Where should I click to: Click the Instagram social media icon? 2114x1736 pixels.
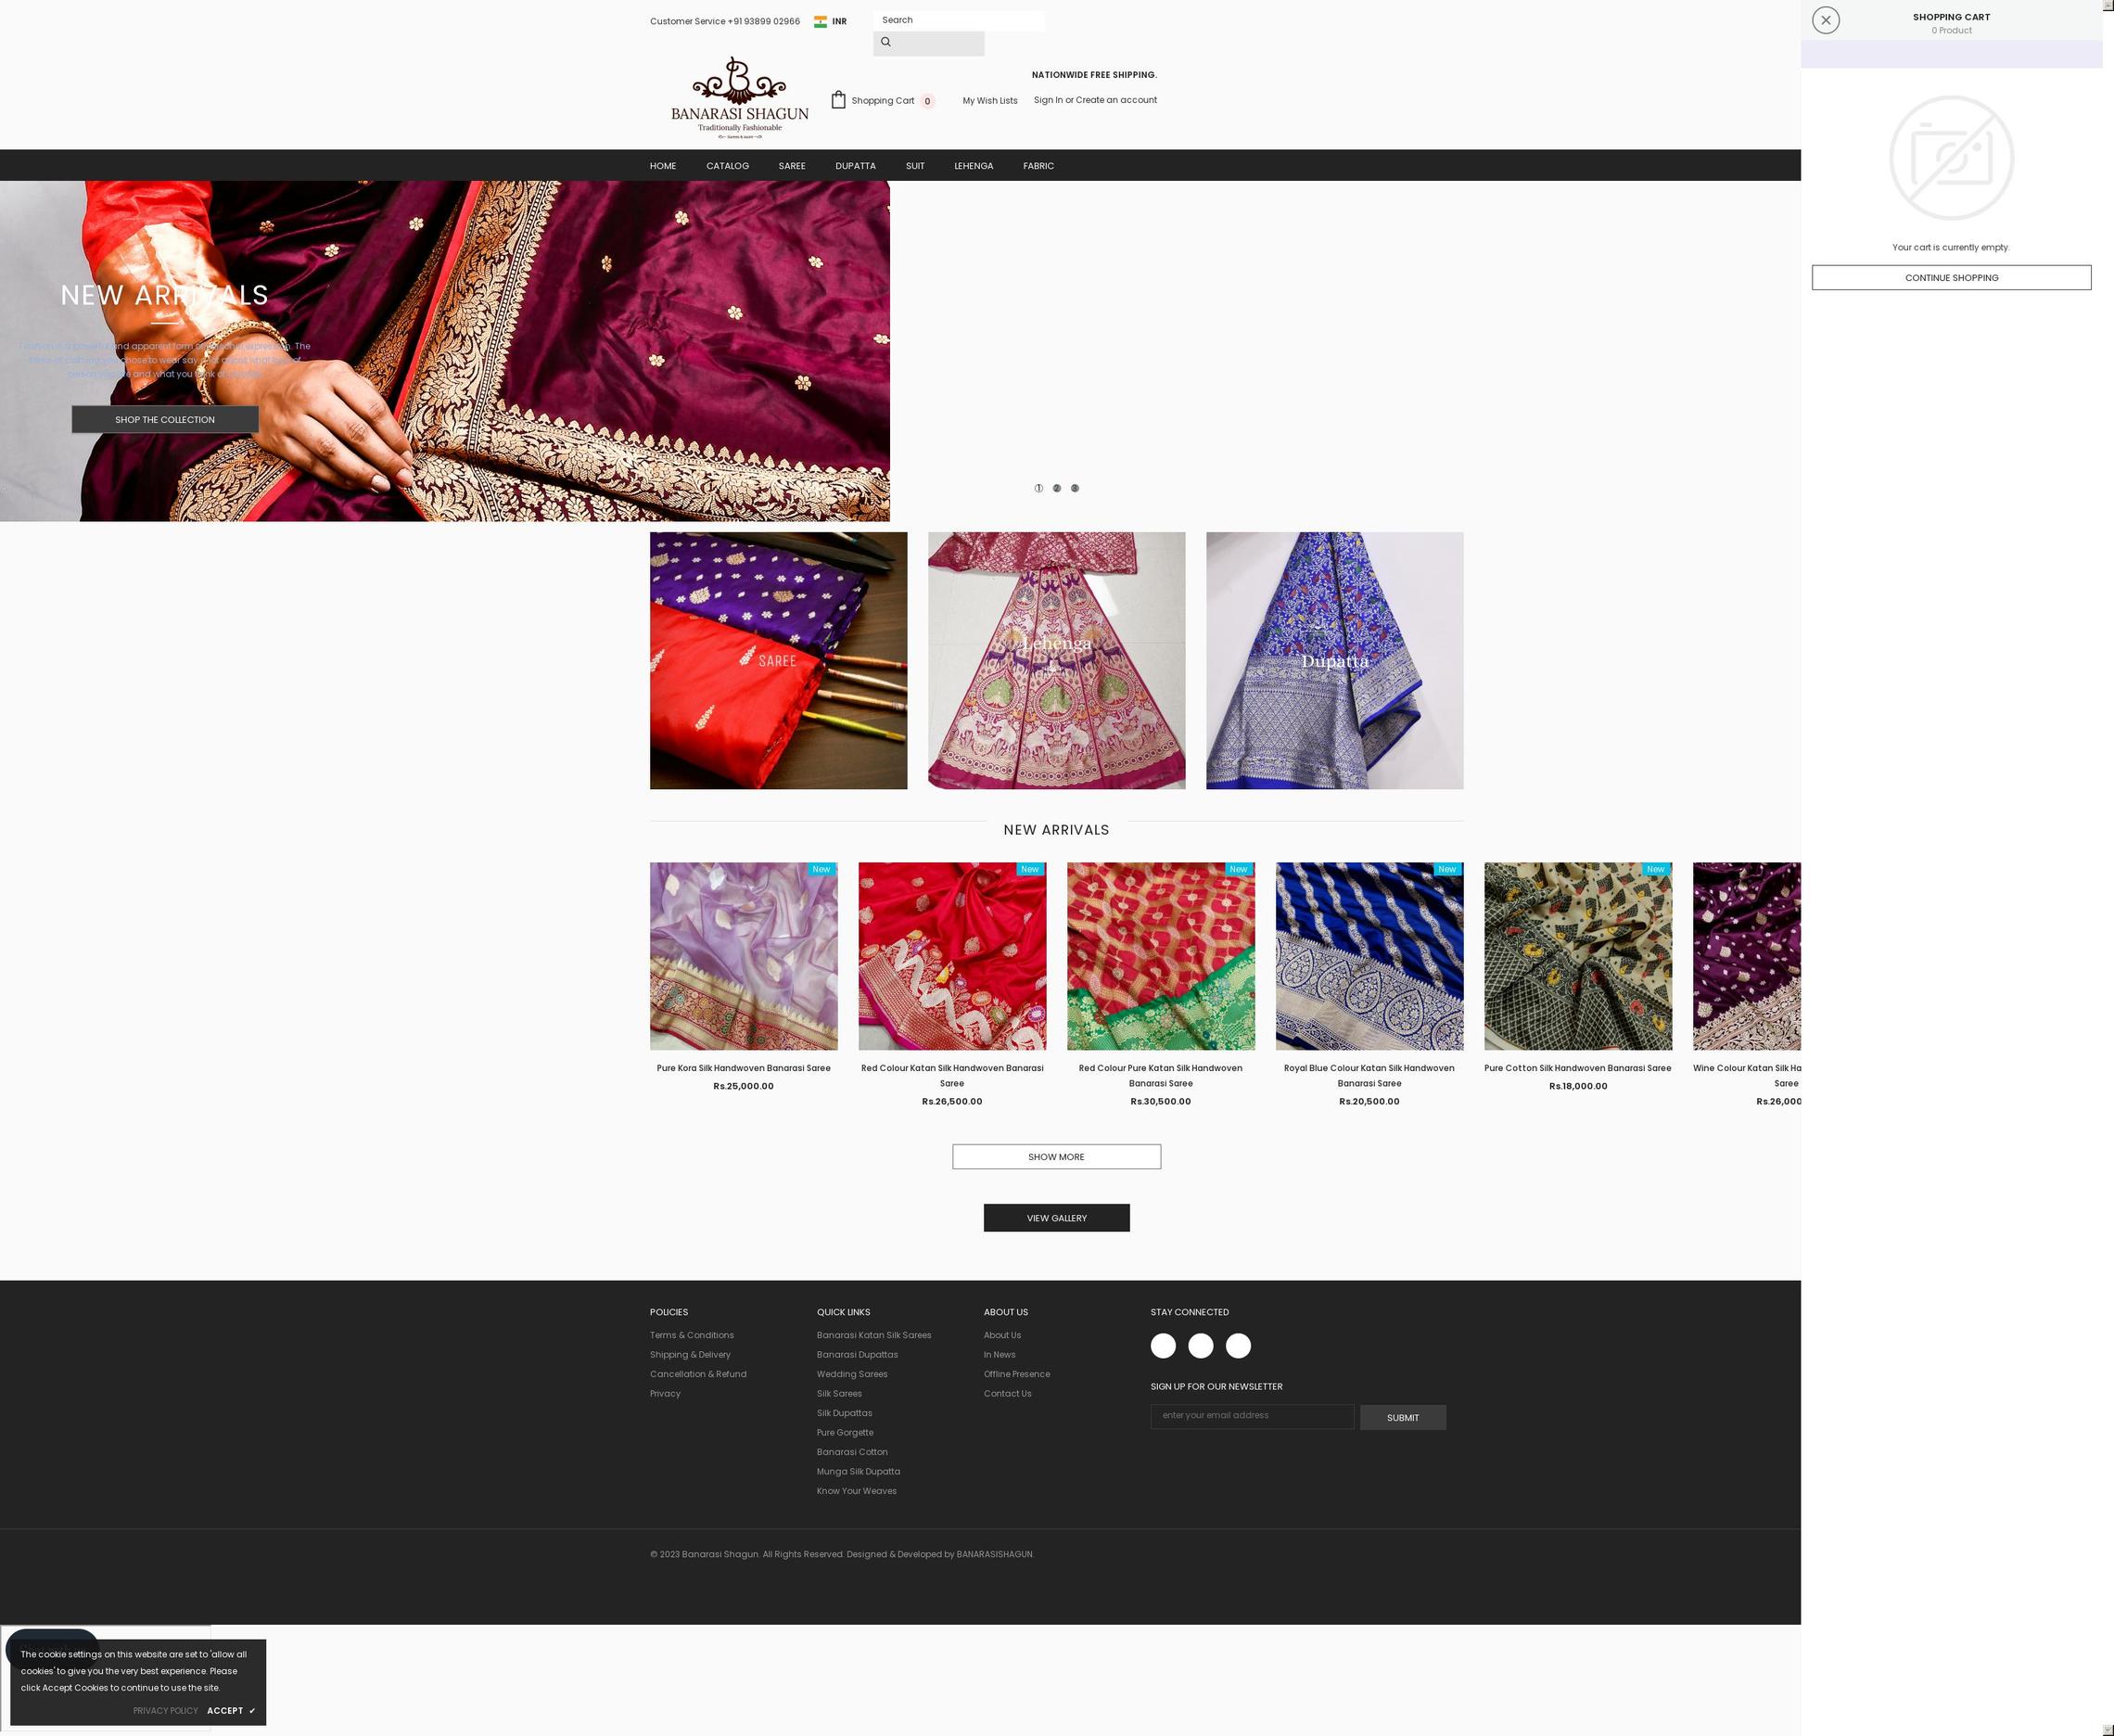tap(1199, 1345)
